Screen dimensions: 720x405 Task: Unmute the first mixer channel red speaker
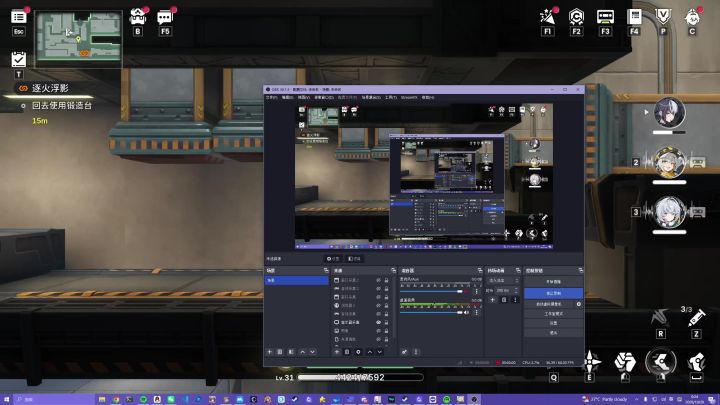(x=467, y=292)
